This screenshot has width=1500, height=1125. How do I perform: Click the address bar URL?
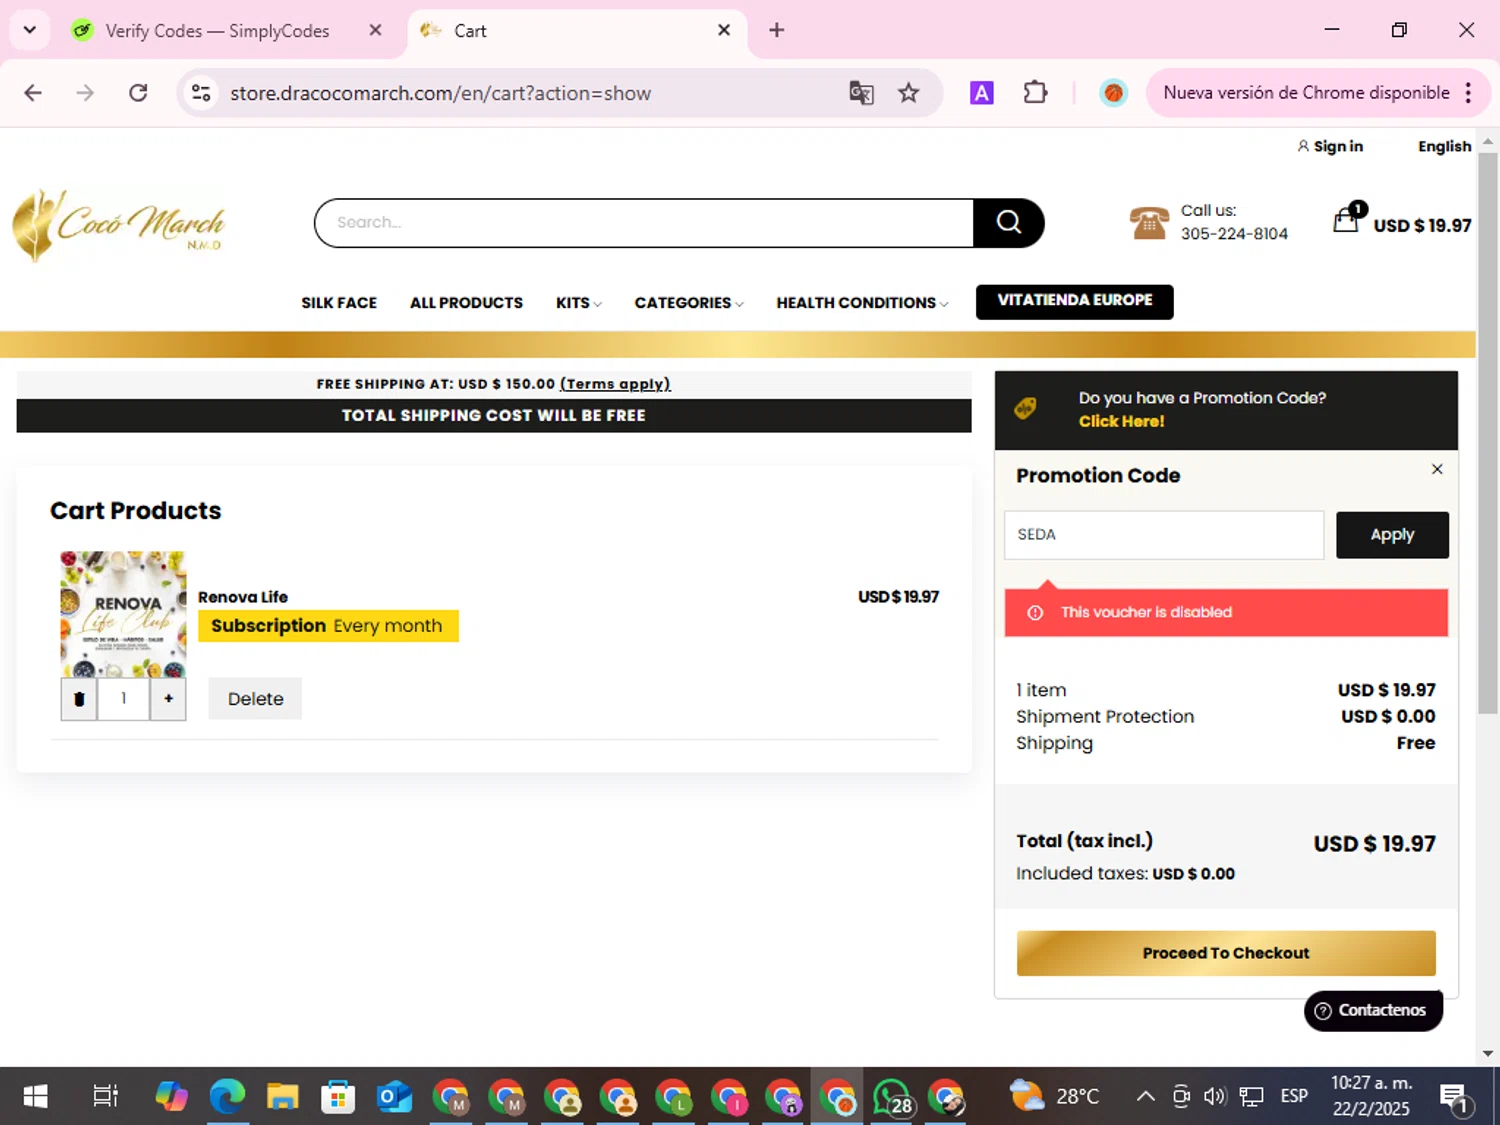[440, 93]
